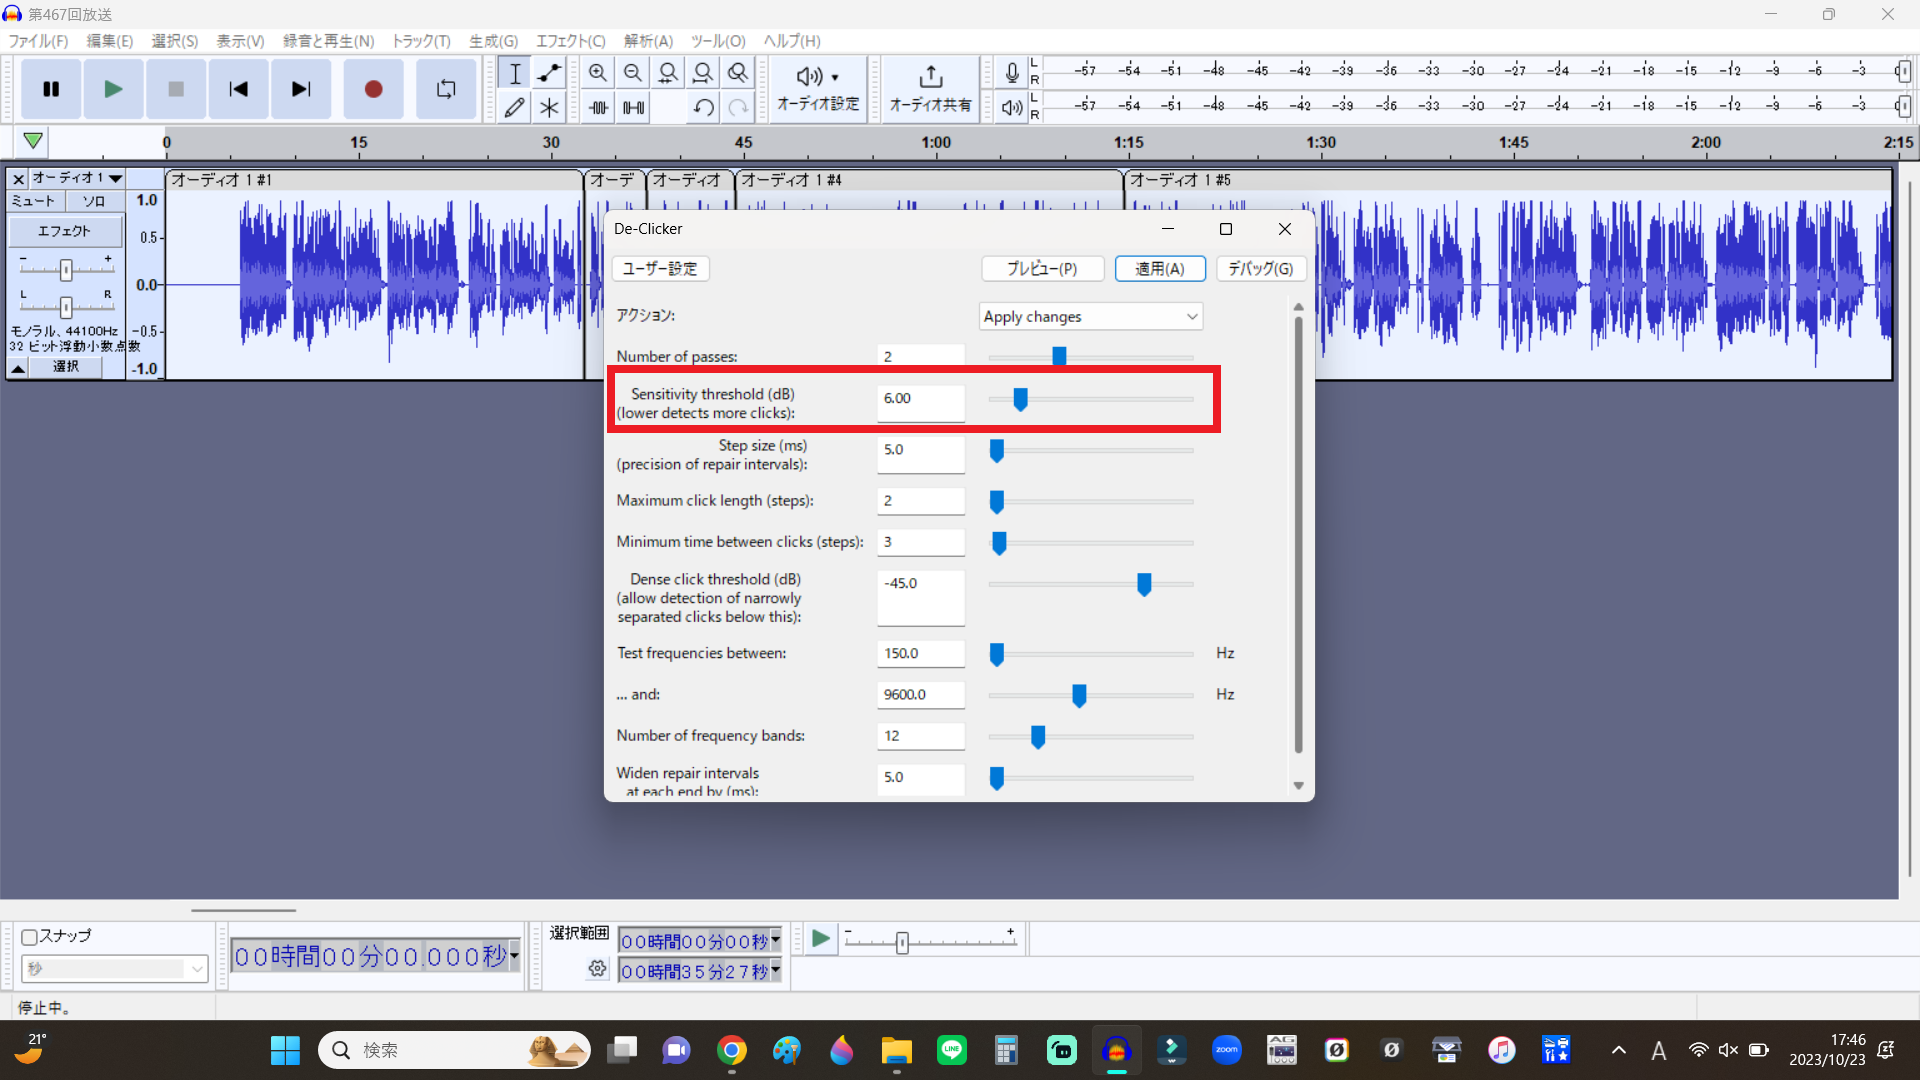Viewport: 1920px width, 1080px height.
Task: Toggle the ミュート button on the track
Action: [34, 201]
